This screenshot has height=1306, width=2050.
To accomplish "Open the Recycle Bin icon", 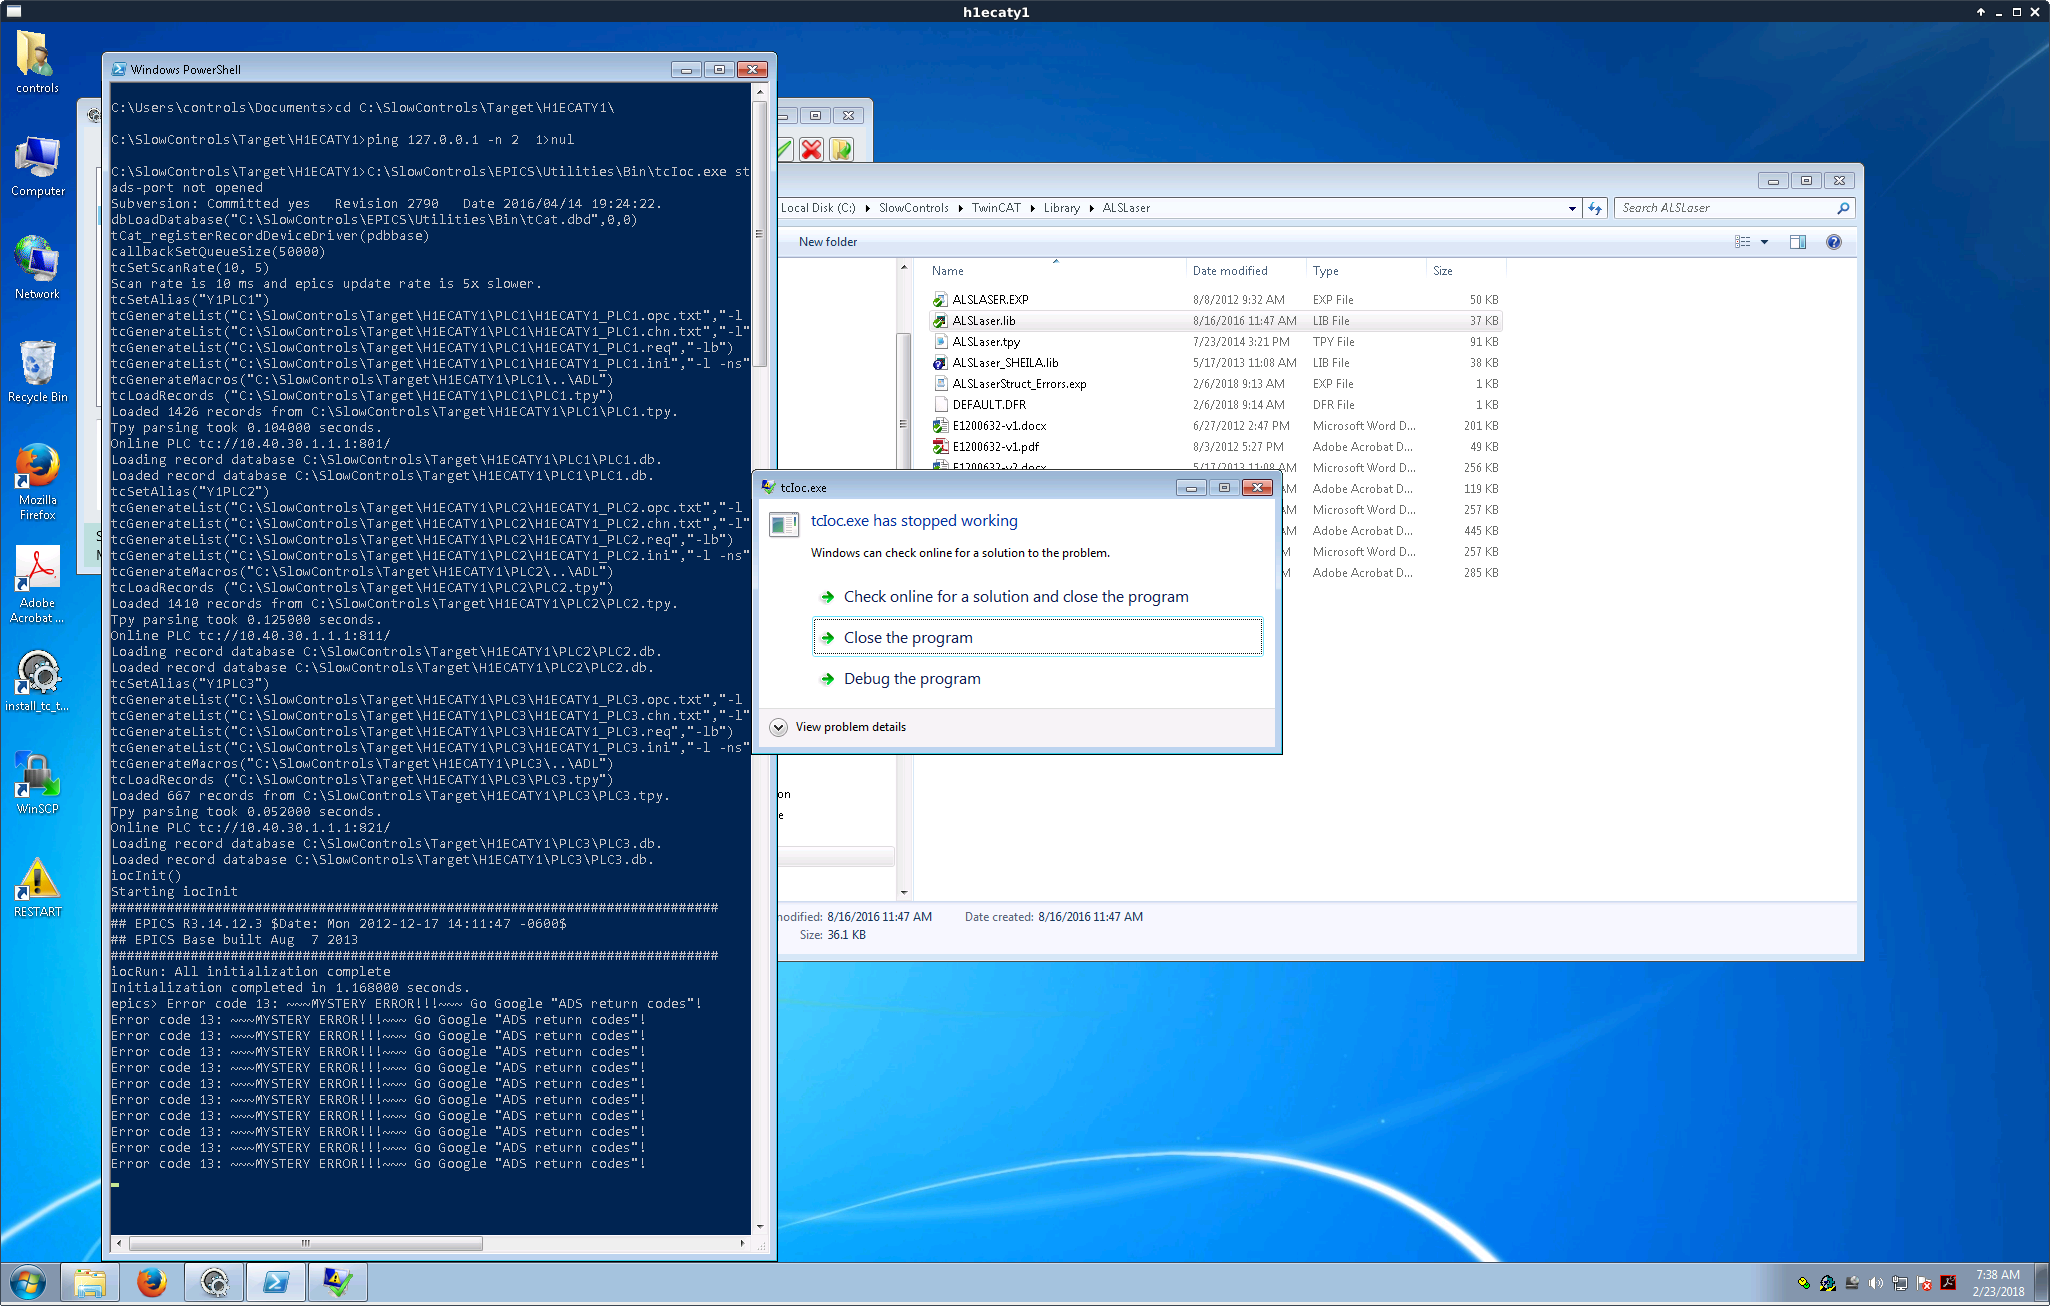I will click(x=37, y=372).
